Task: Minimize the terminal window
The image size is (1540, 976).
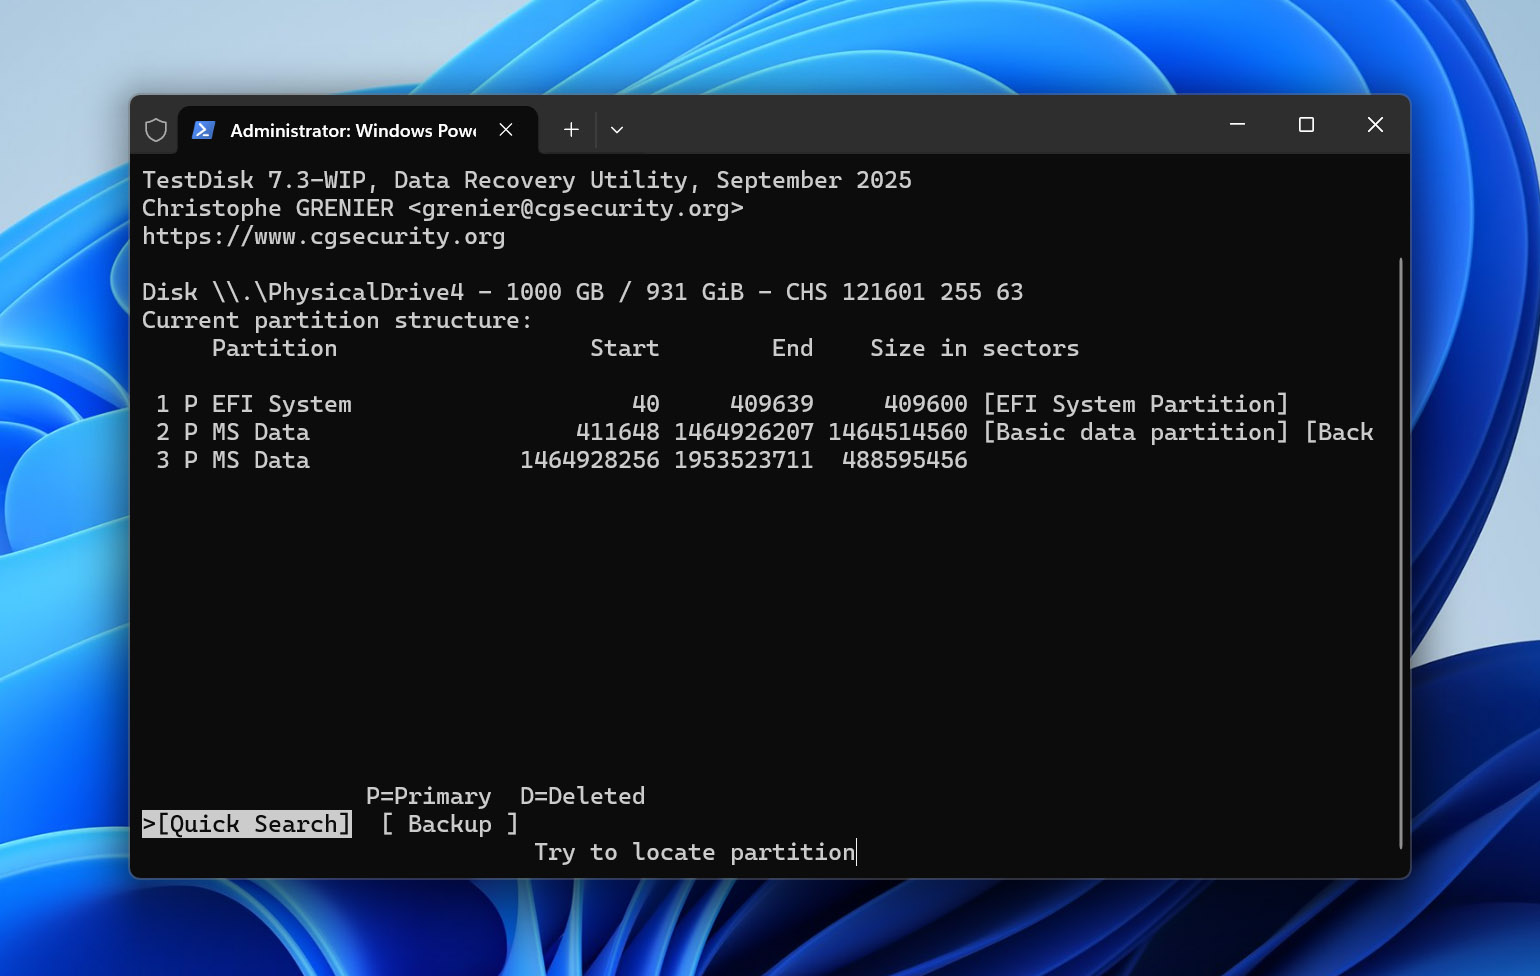Action: [1237, 125]
